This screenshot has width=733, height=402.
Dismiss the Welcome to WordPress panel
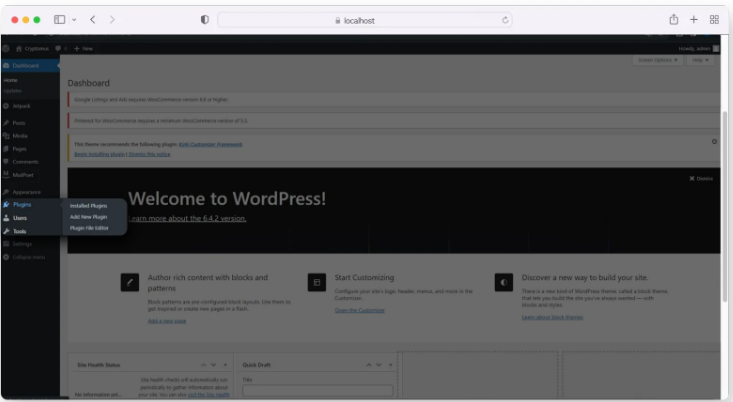pos(702,178)
